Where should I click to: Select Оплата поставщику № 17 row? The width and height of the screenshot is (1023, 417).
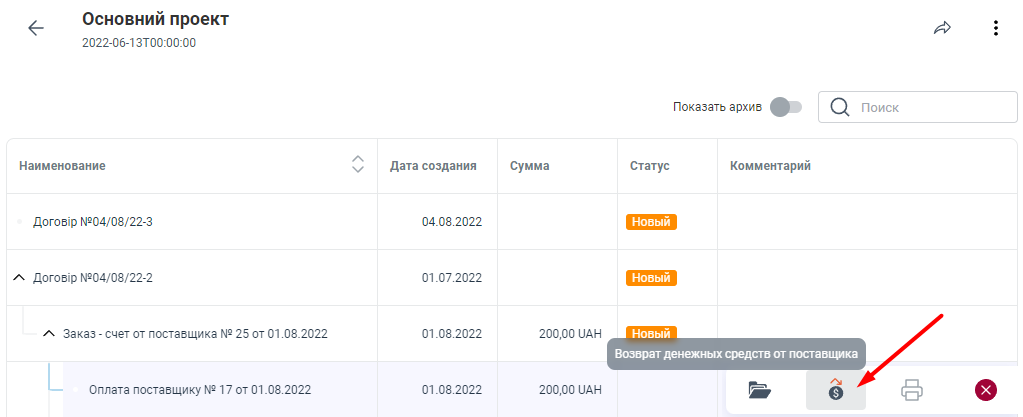[199, 389]
